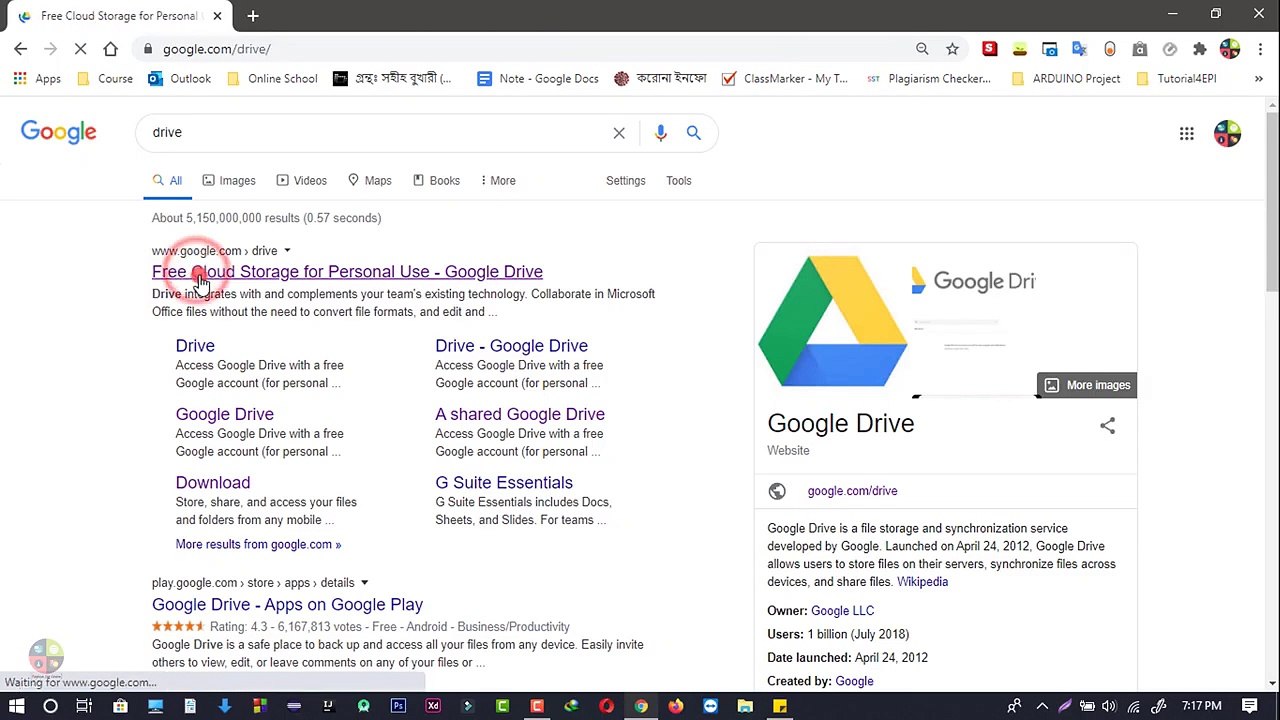
Task: Switch to the Images results tab
Action: [x=229, y=181]
